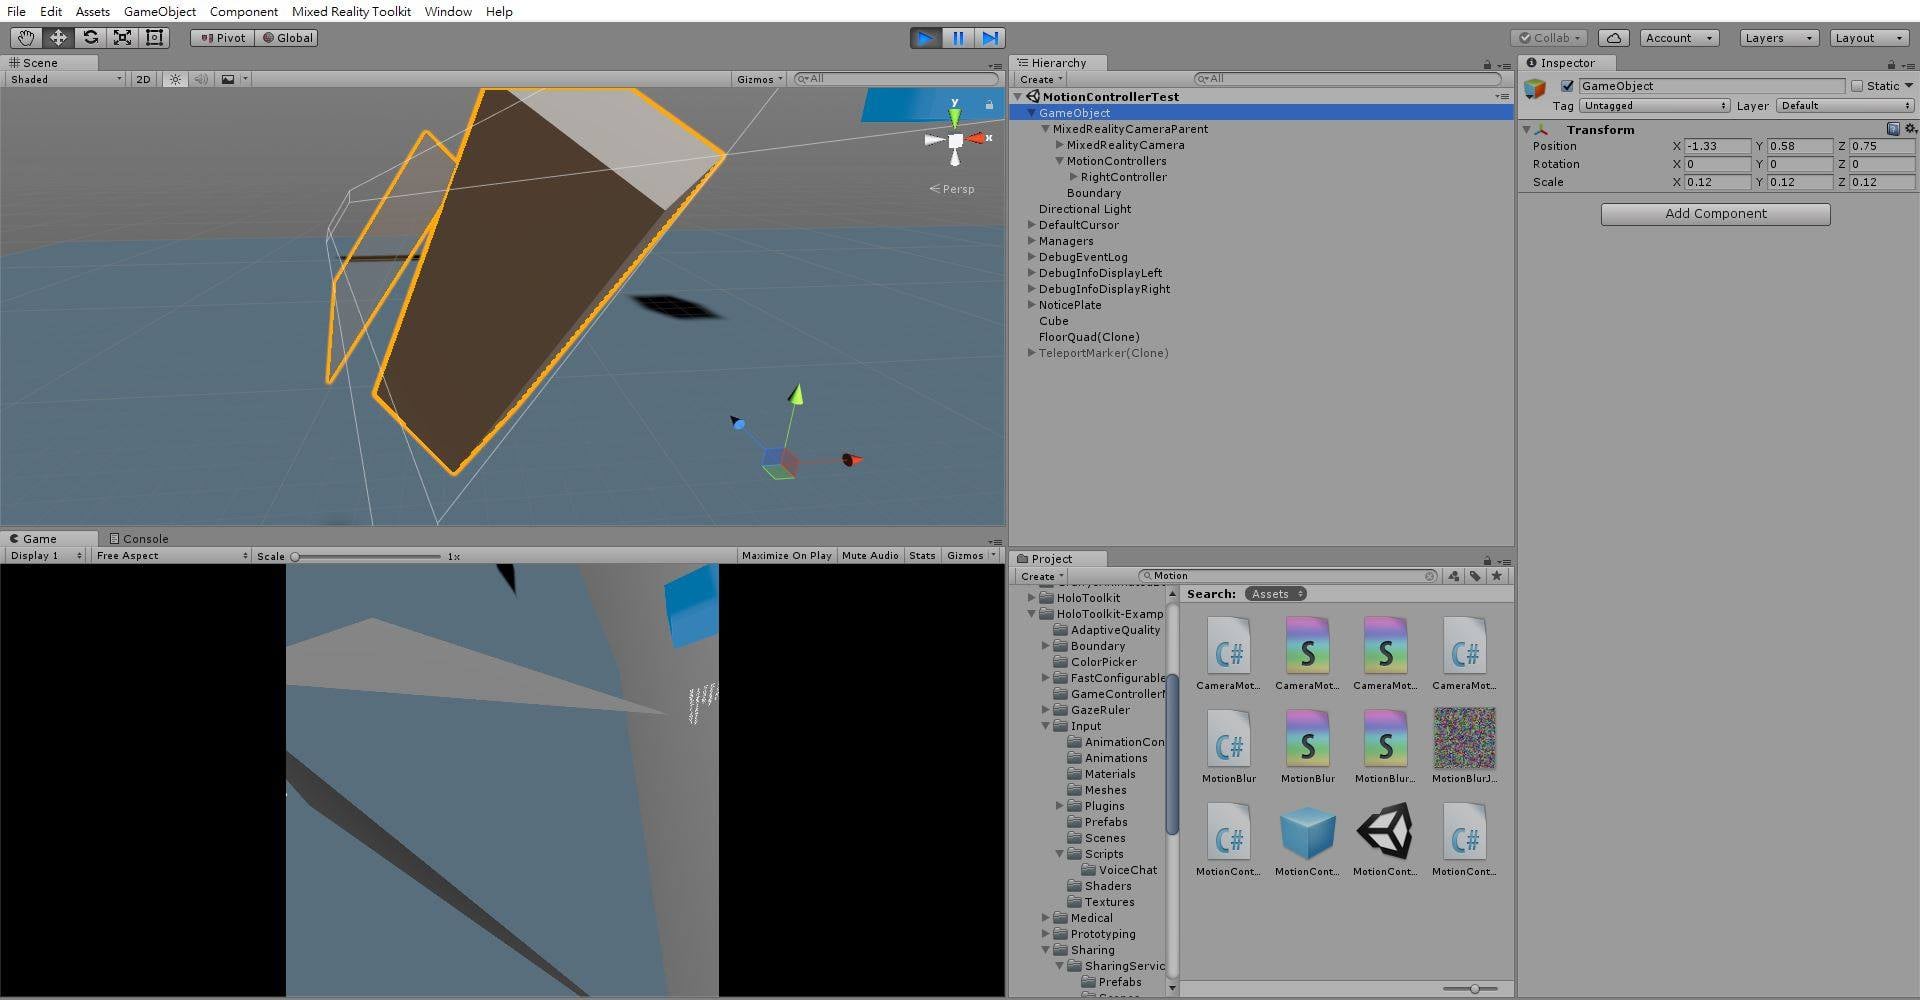This screenshot has height=1000, width=1920.
Task: Click the Step frame button
Action: click(x=990, y=38)
